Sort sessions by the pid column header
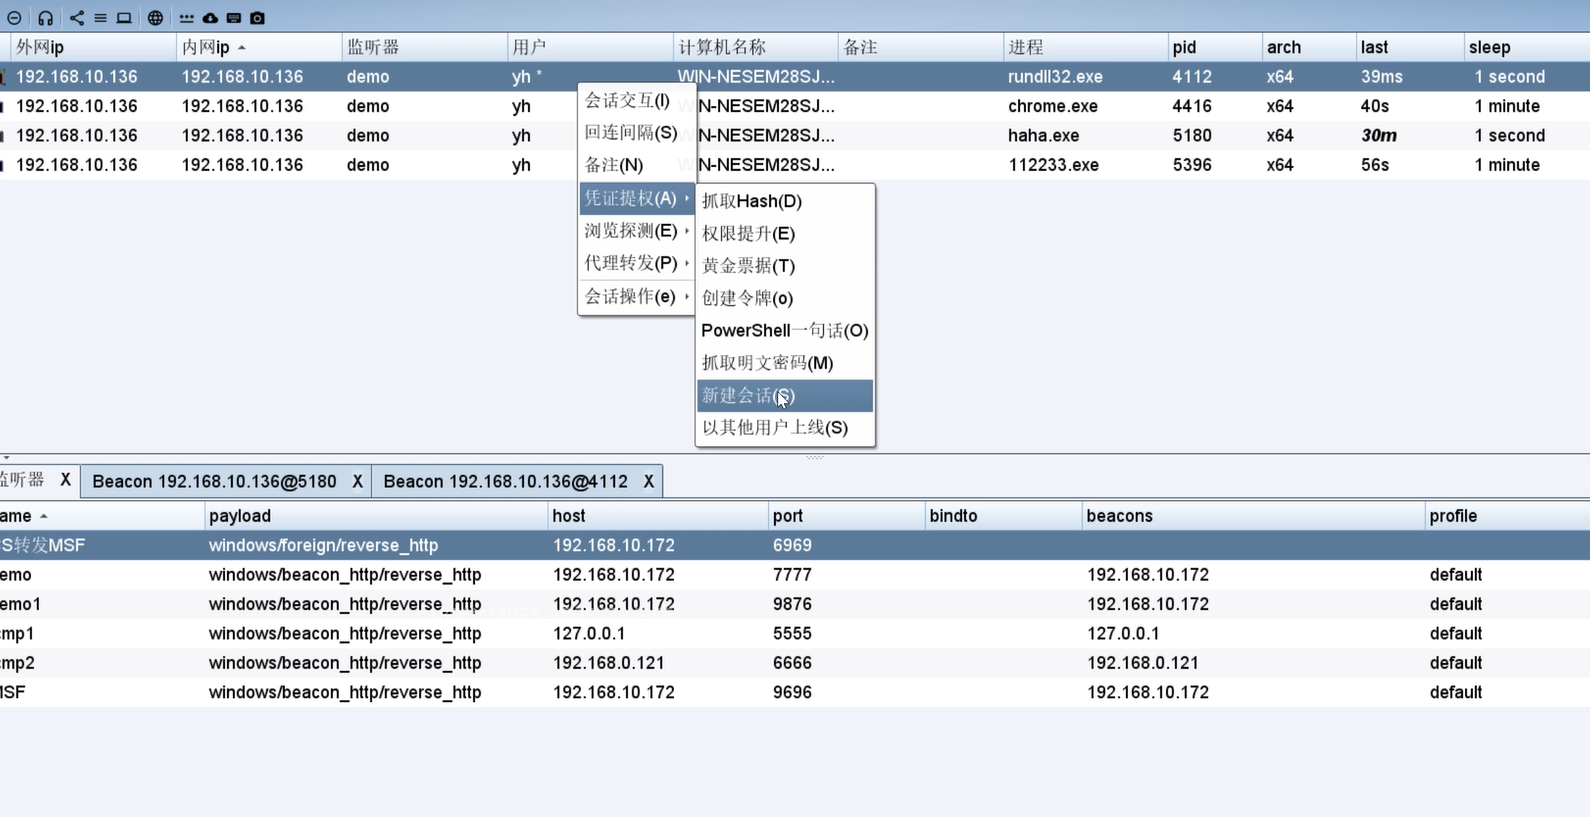This screenshot has height=817, width=1590. click(1184, 47)
